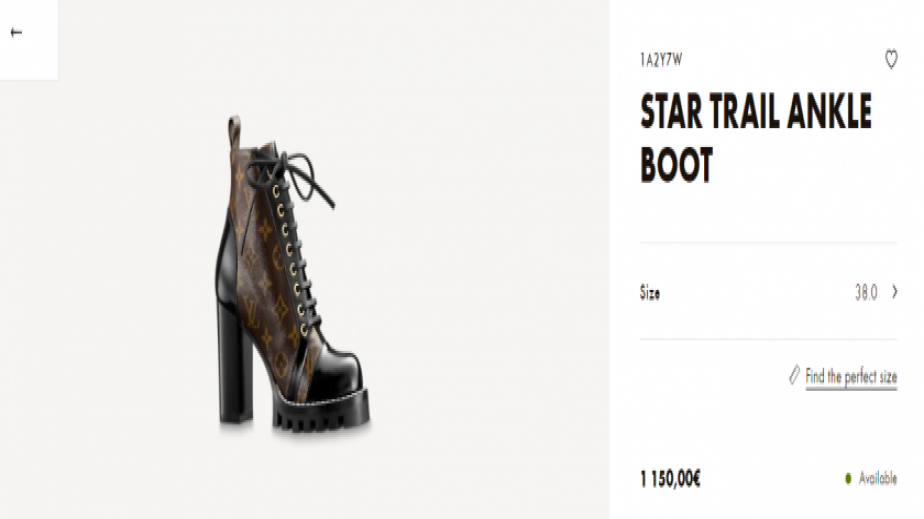Screen dimensions: 924x519
Task: Click the 1 150,00€ price
Action: [670, 478]
